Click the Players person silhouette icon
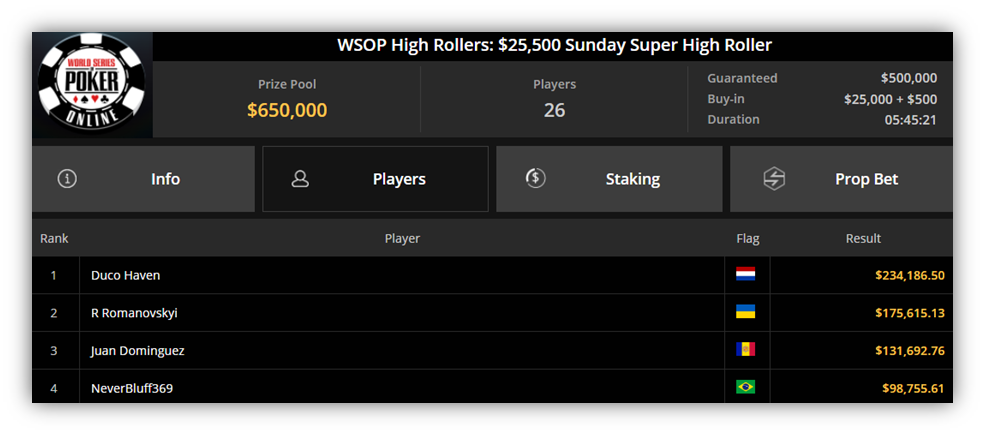This screenshot has height=435, width=985. [x=300, y=179]
